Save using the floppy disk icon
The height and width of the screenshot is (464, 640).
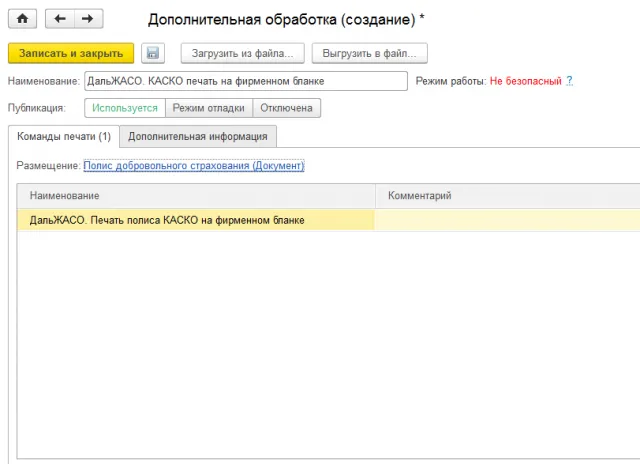[x=153, y=53]
